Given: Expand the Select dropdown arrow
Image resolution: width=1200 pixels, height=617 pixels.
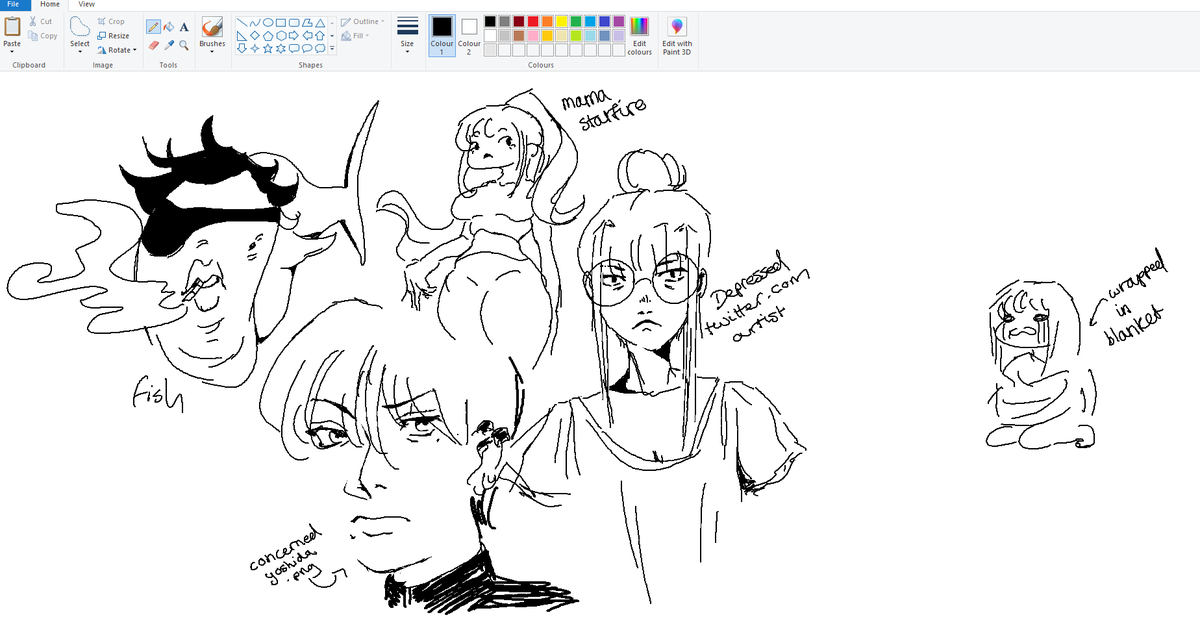Looking at the screenshot, I should (x=80, y=51).
